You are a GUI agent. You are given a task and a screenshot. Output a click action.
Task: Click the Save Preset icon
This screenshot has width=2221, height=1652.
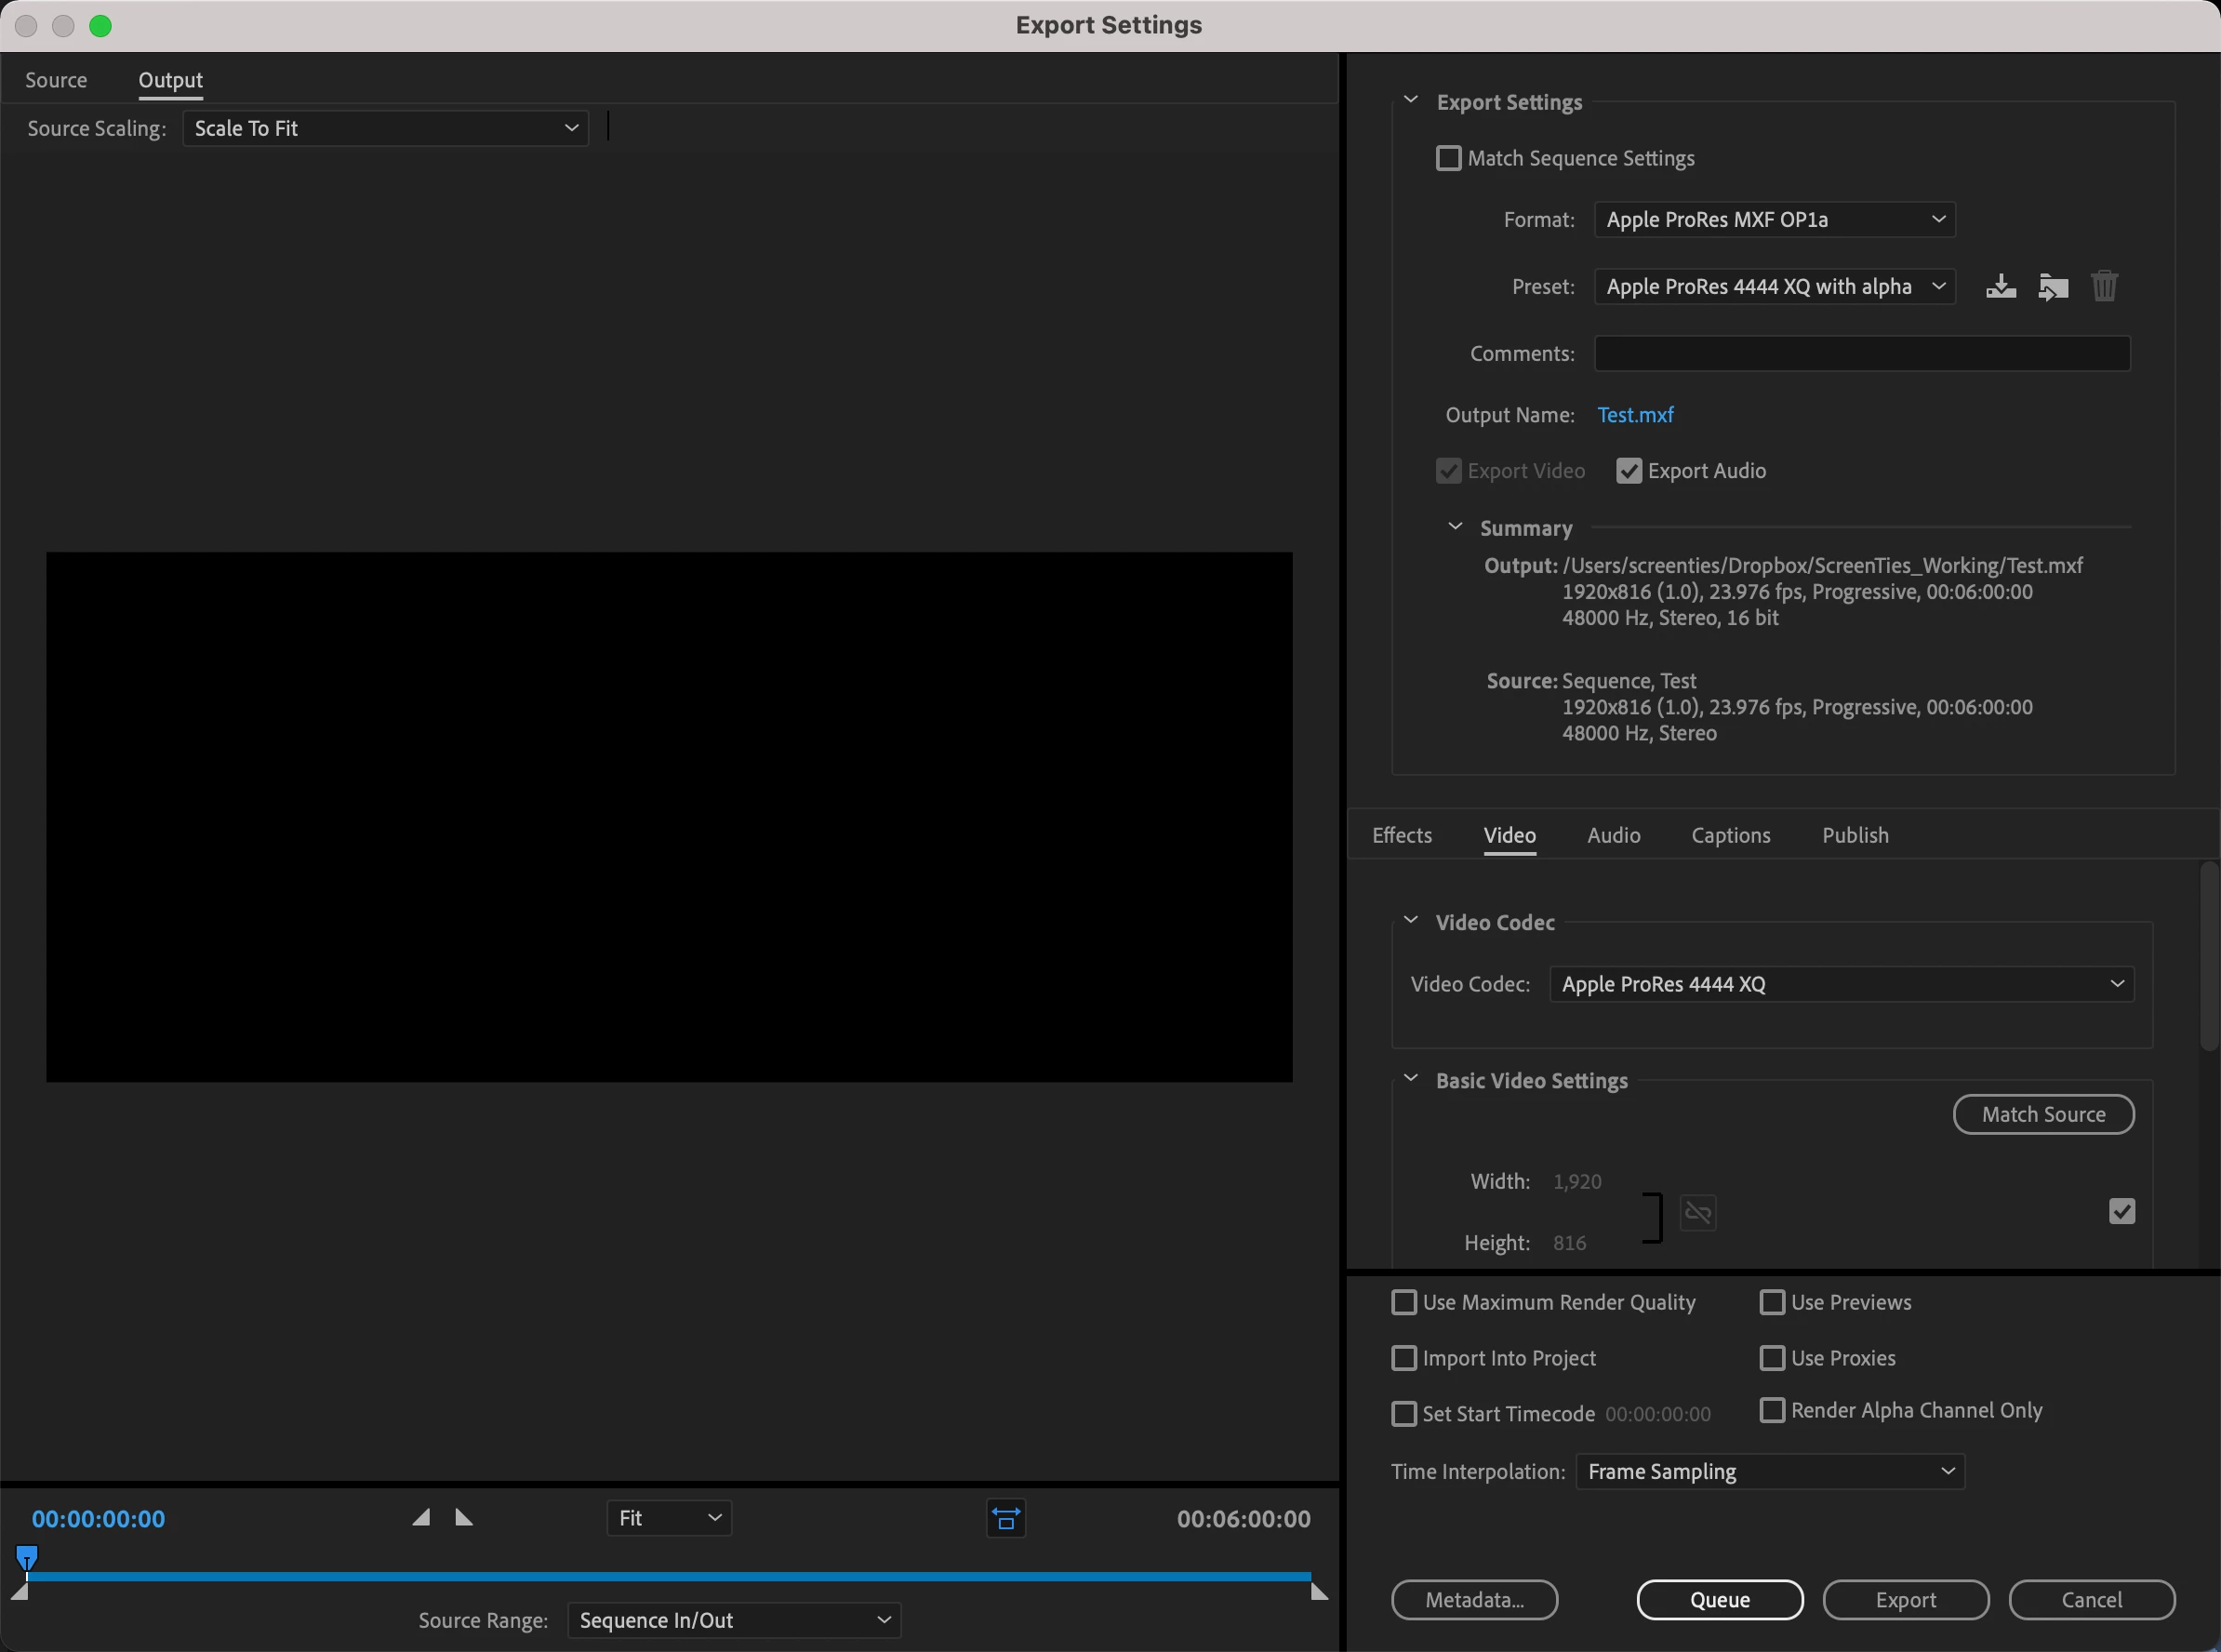coord(2000,287)
